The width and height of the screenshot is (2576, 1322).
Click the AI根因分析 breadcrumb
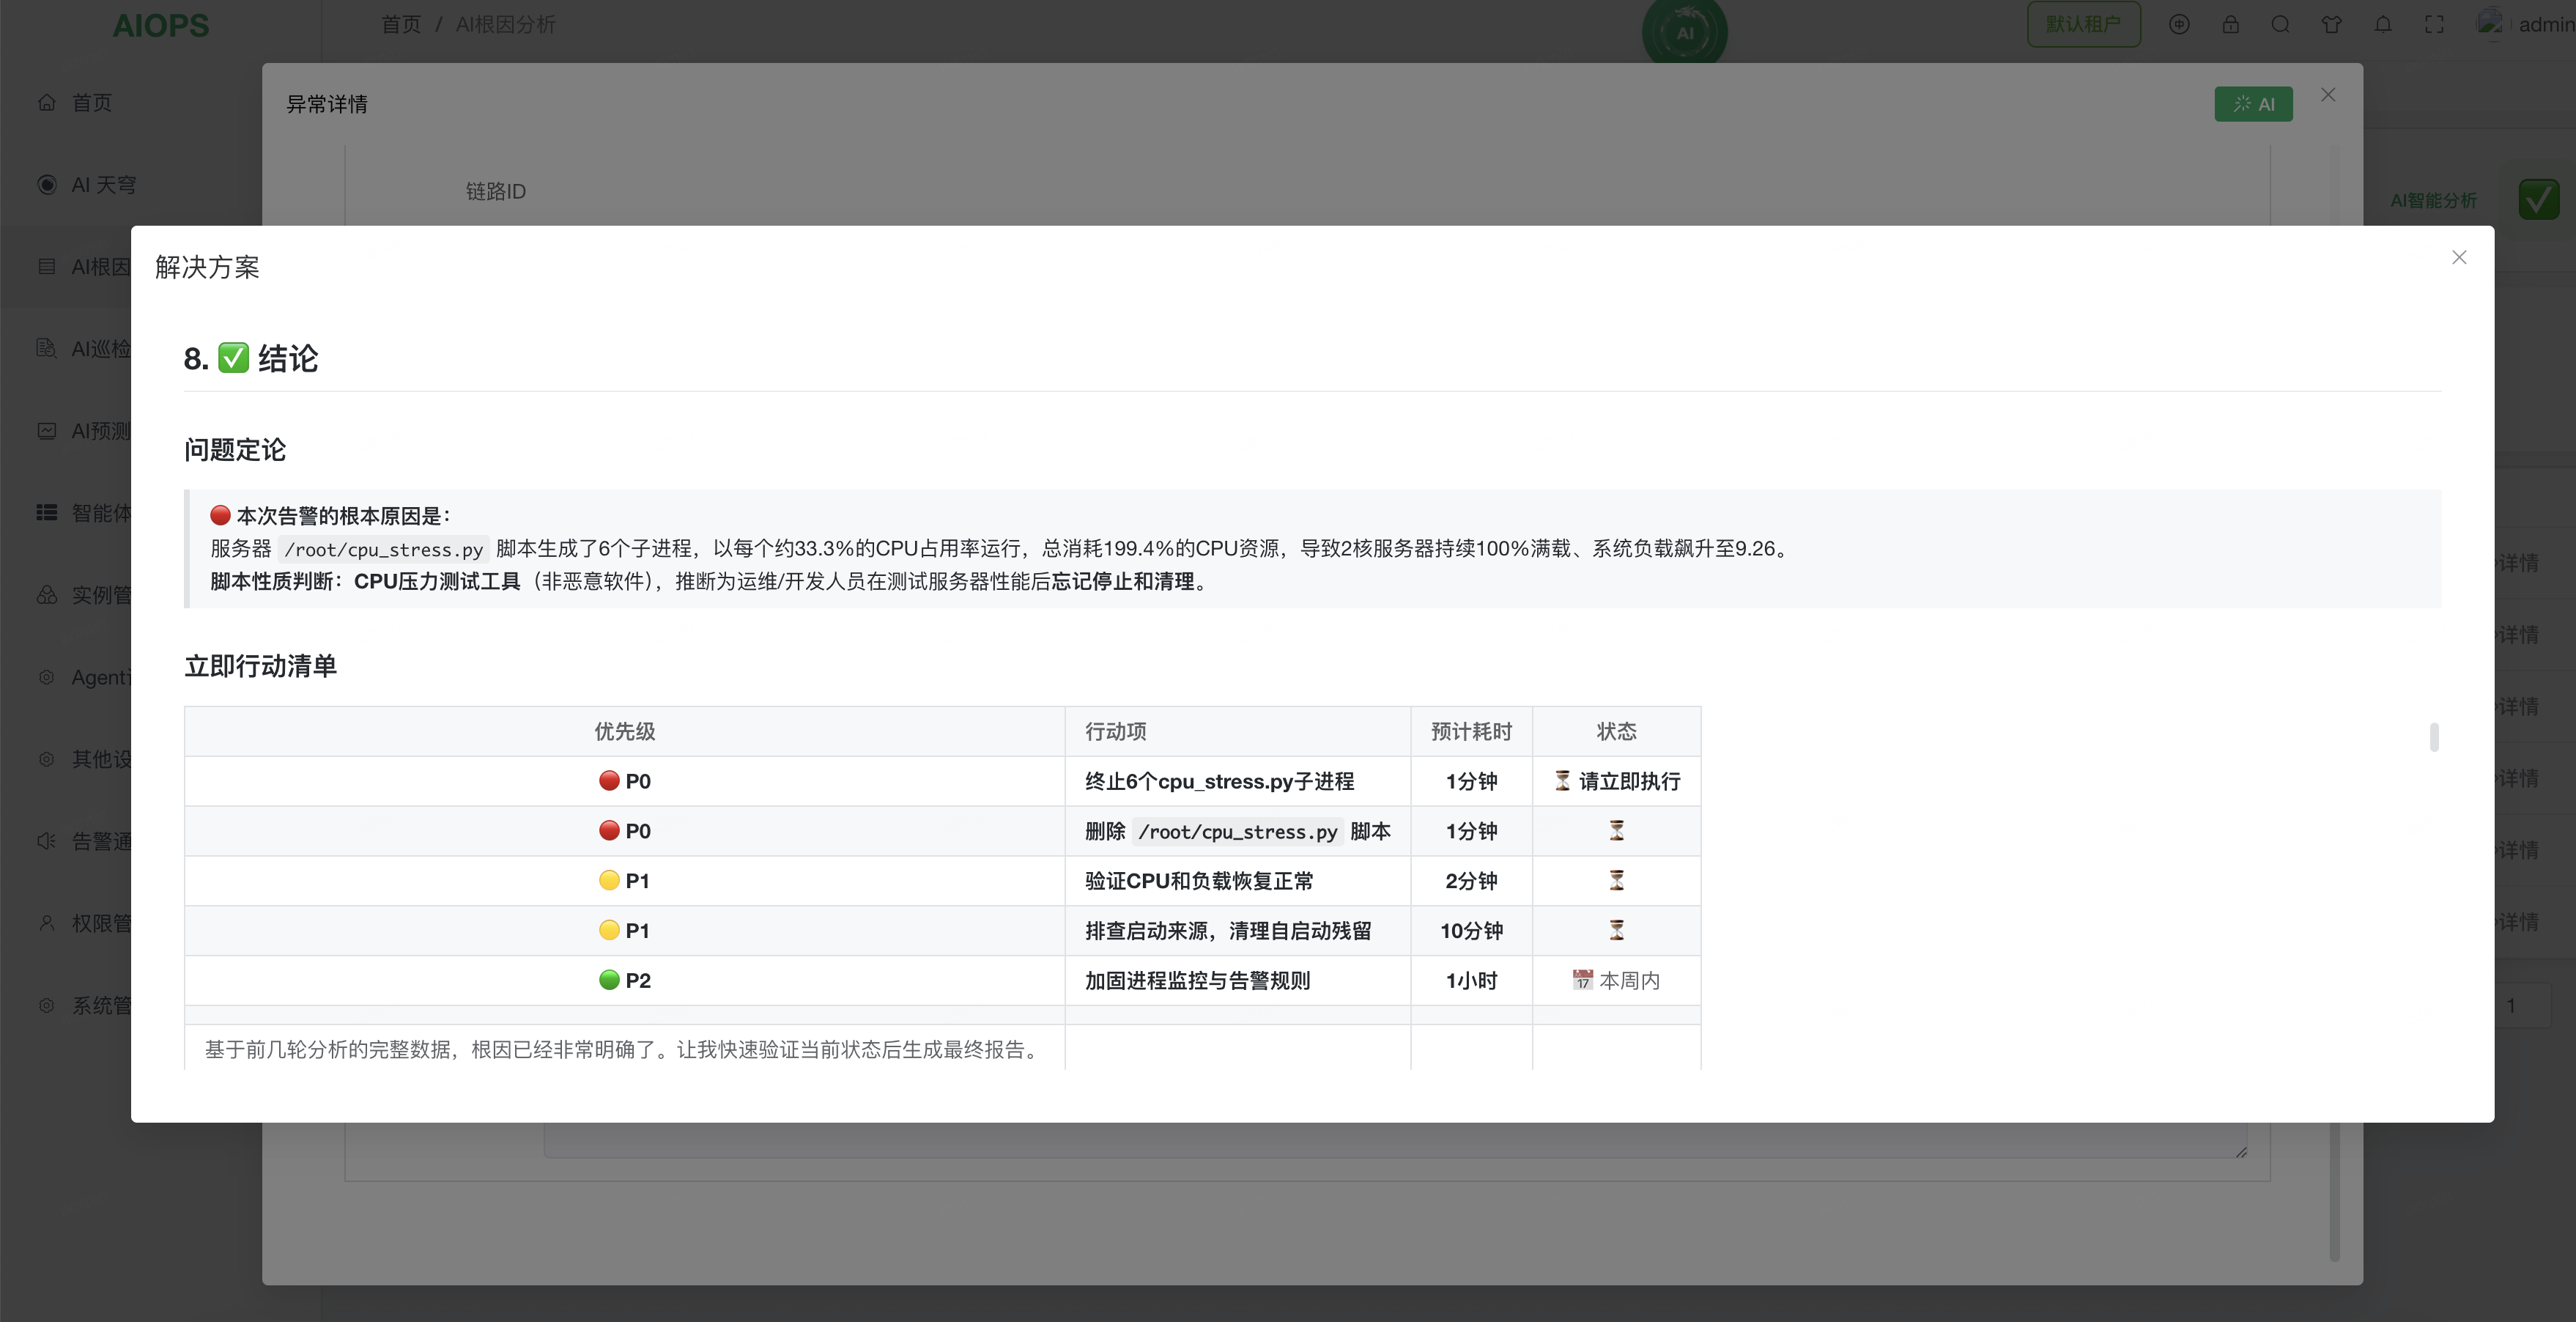[x=505, y=24]
